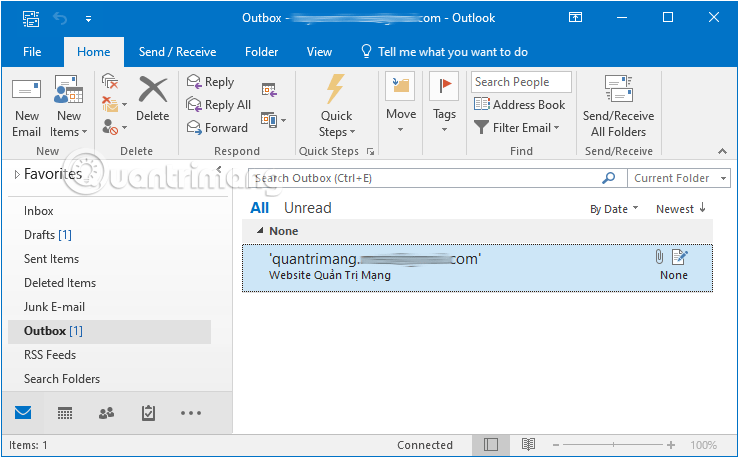Click the Undo arrow in title bar
Viewport: 738px width, 458px height.
click(60, 18)
